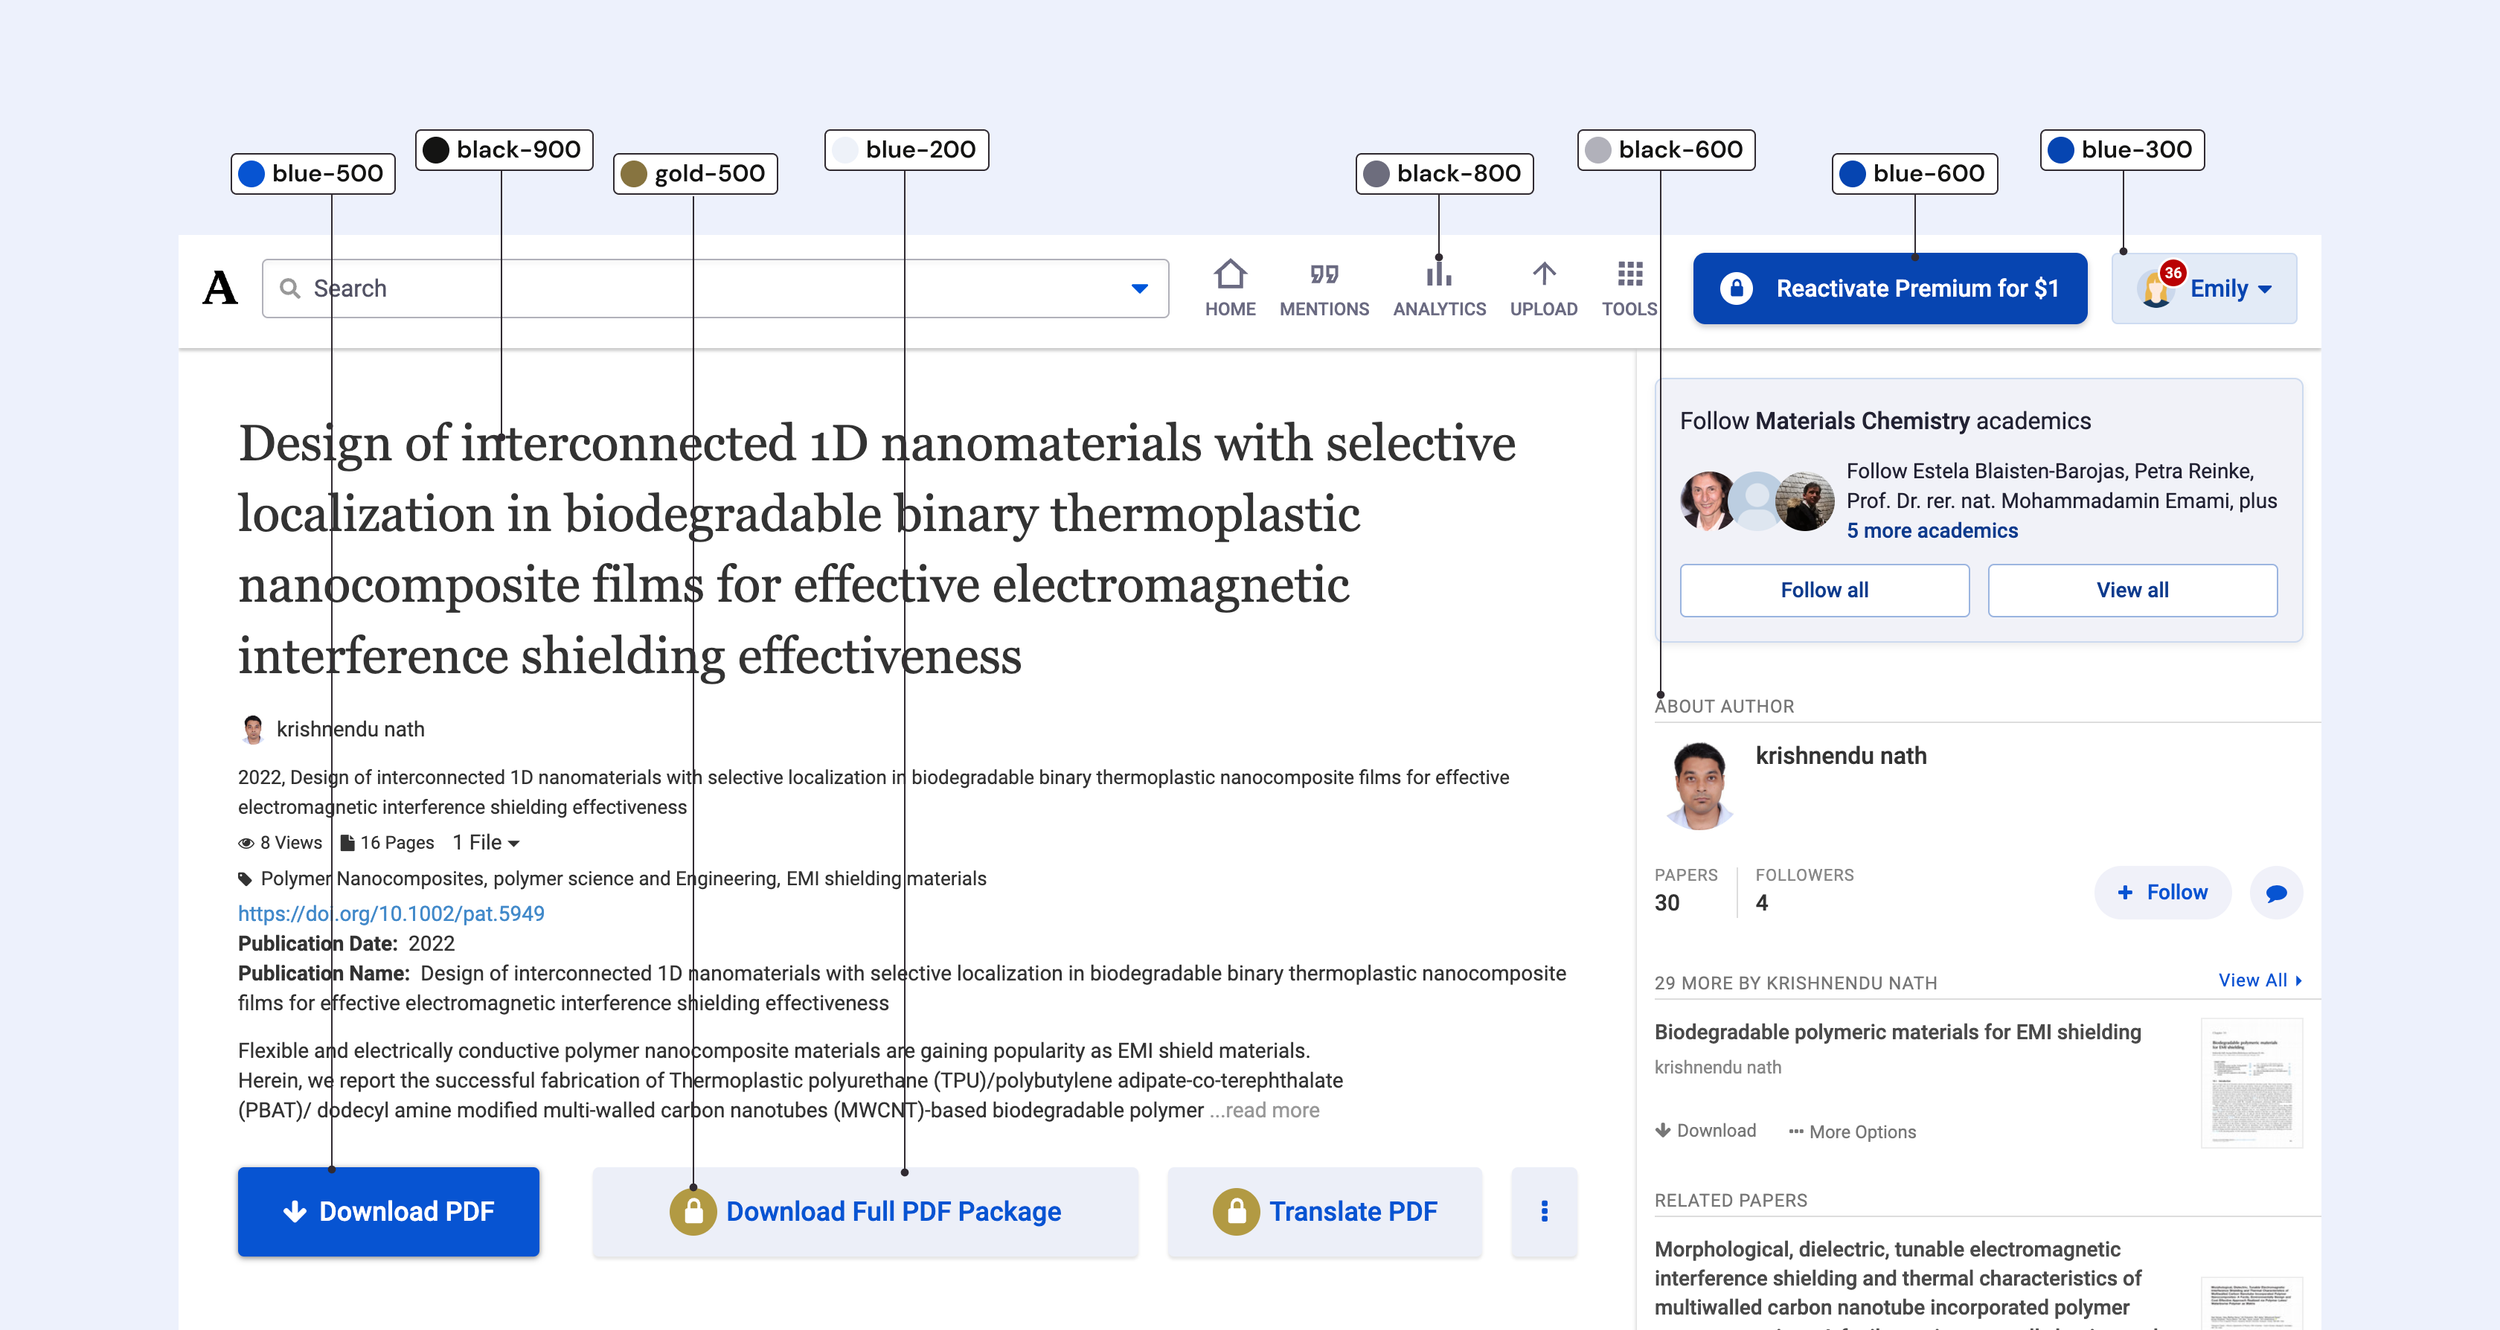Open the three-dot more options button
The height and width of the screenshot is (1330, 2500).
click(1543, 1211)
